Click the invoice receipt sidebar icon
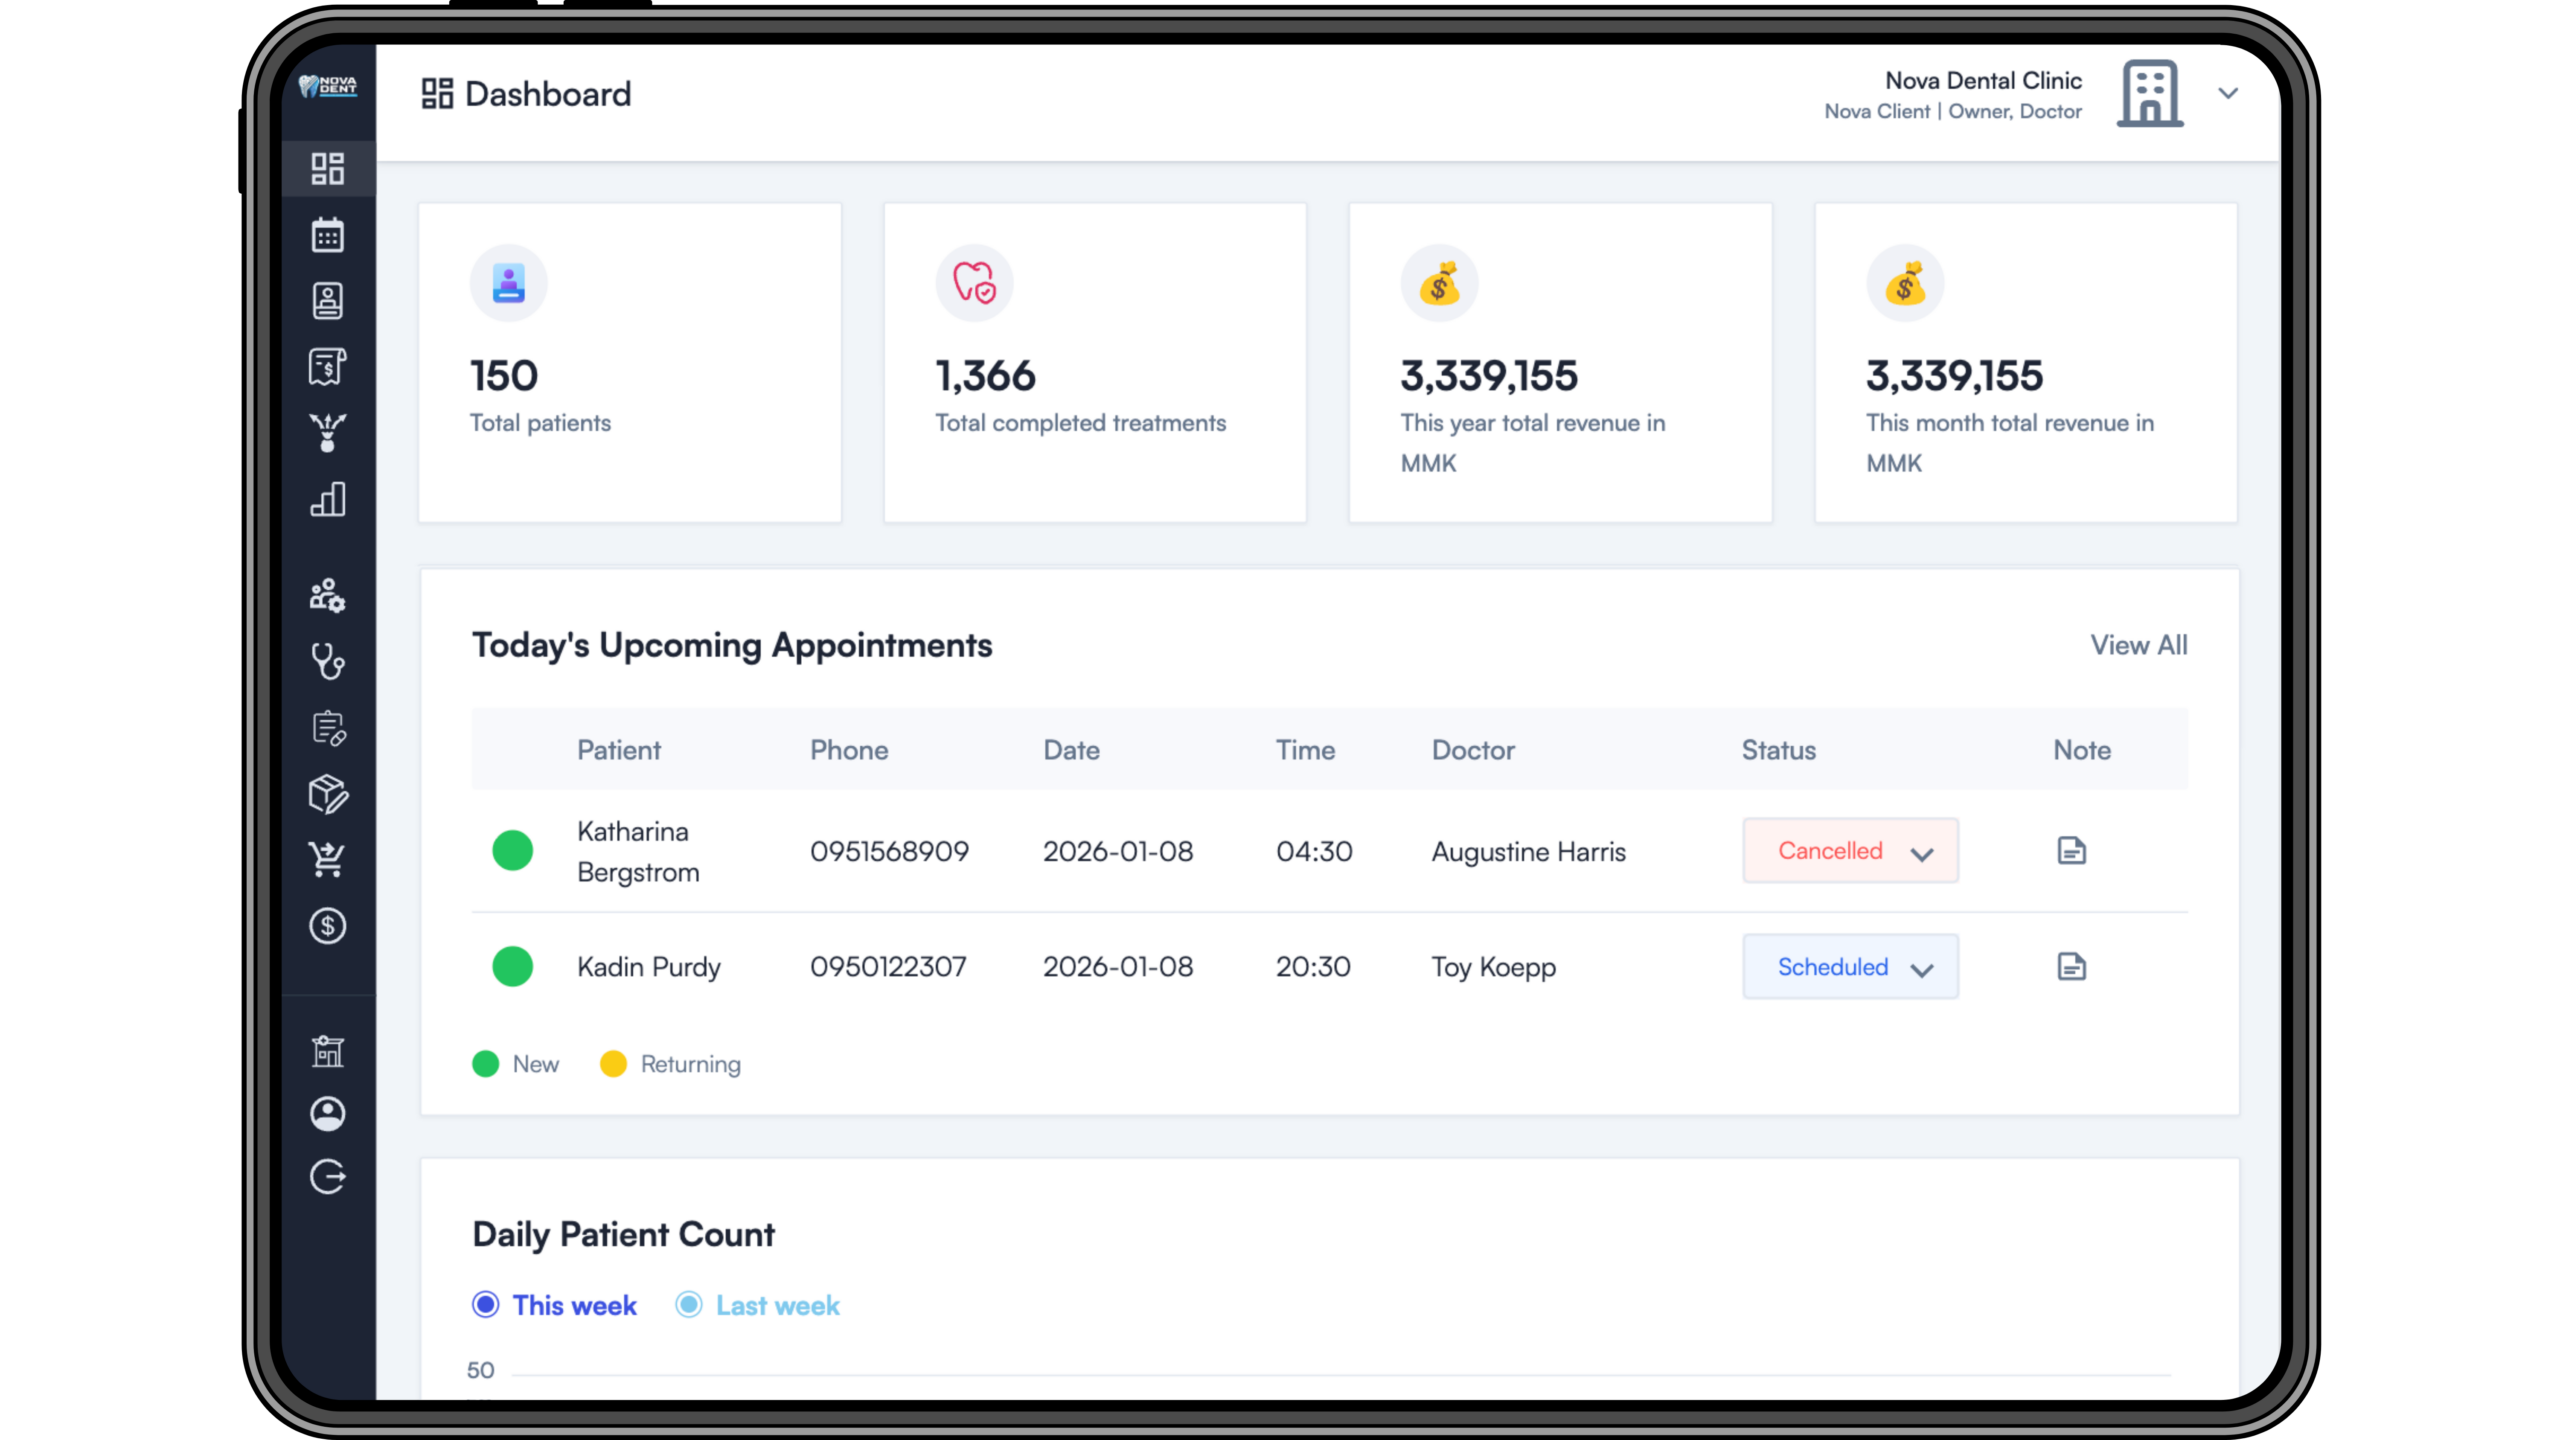This screenshot has height=1440, width=2560. click(327, 367)
